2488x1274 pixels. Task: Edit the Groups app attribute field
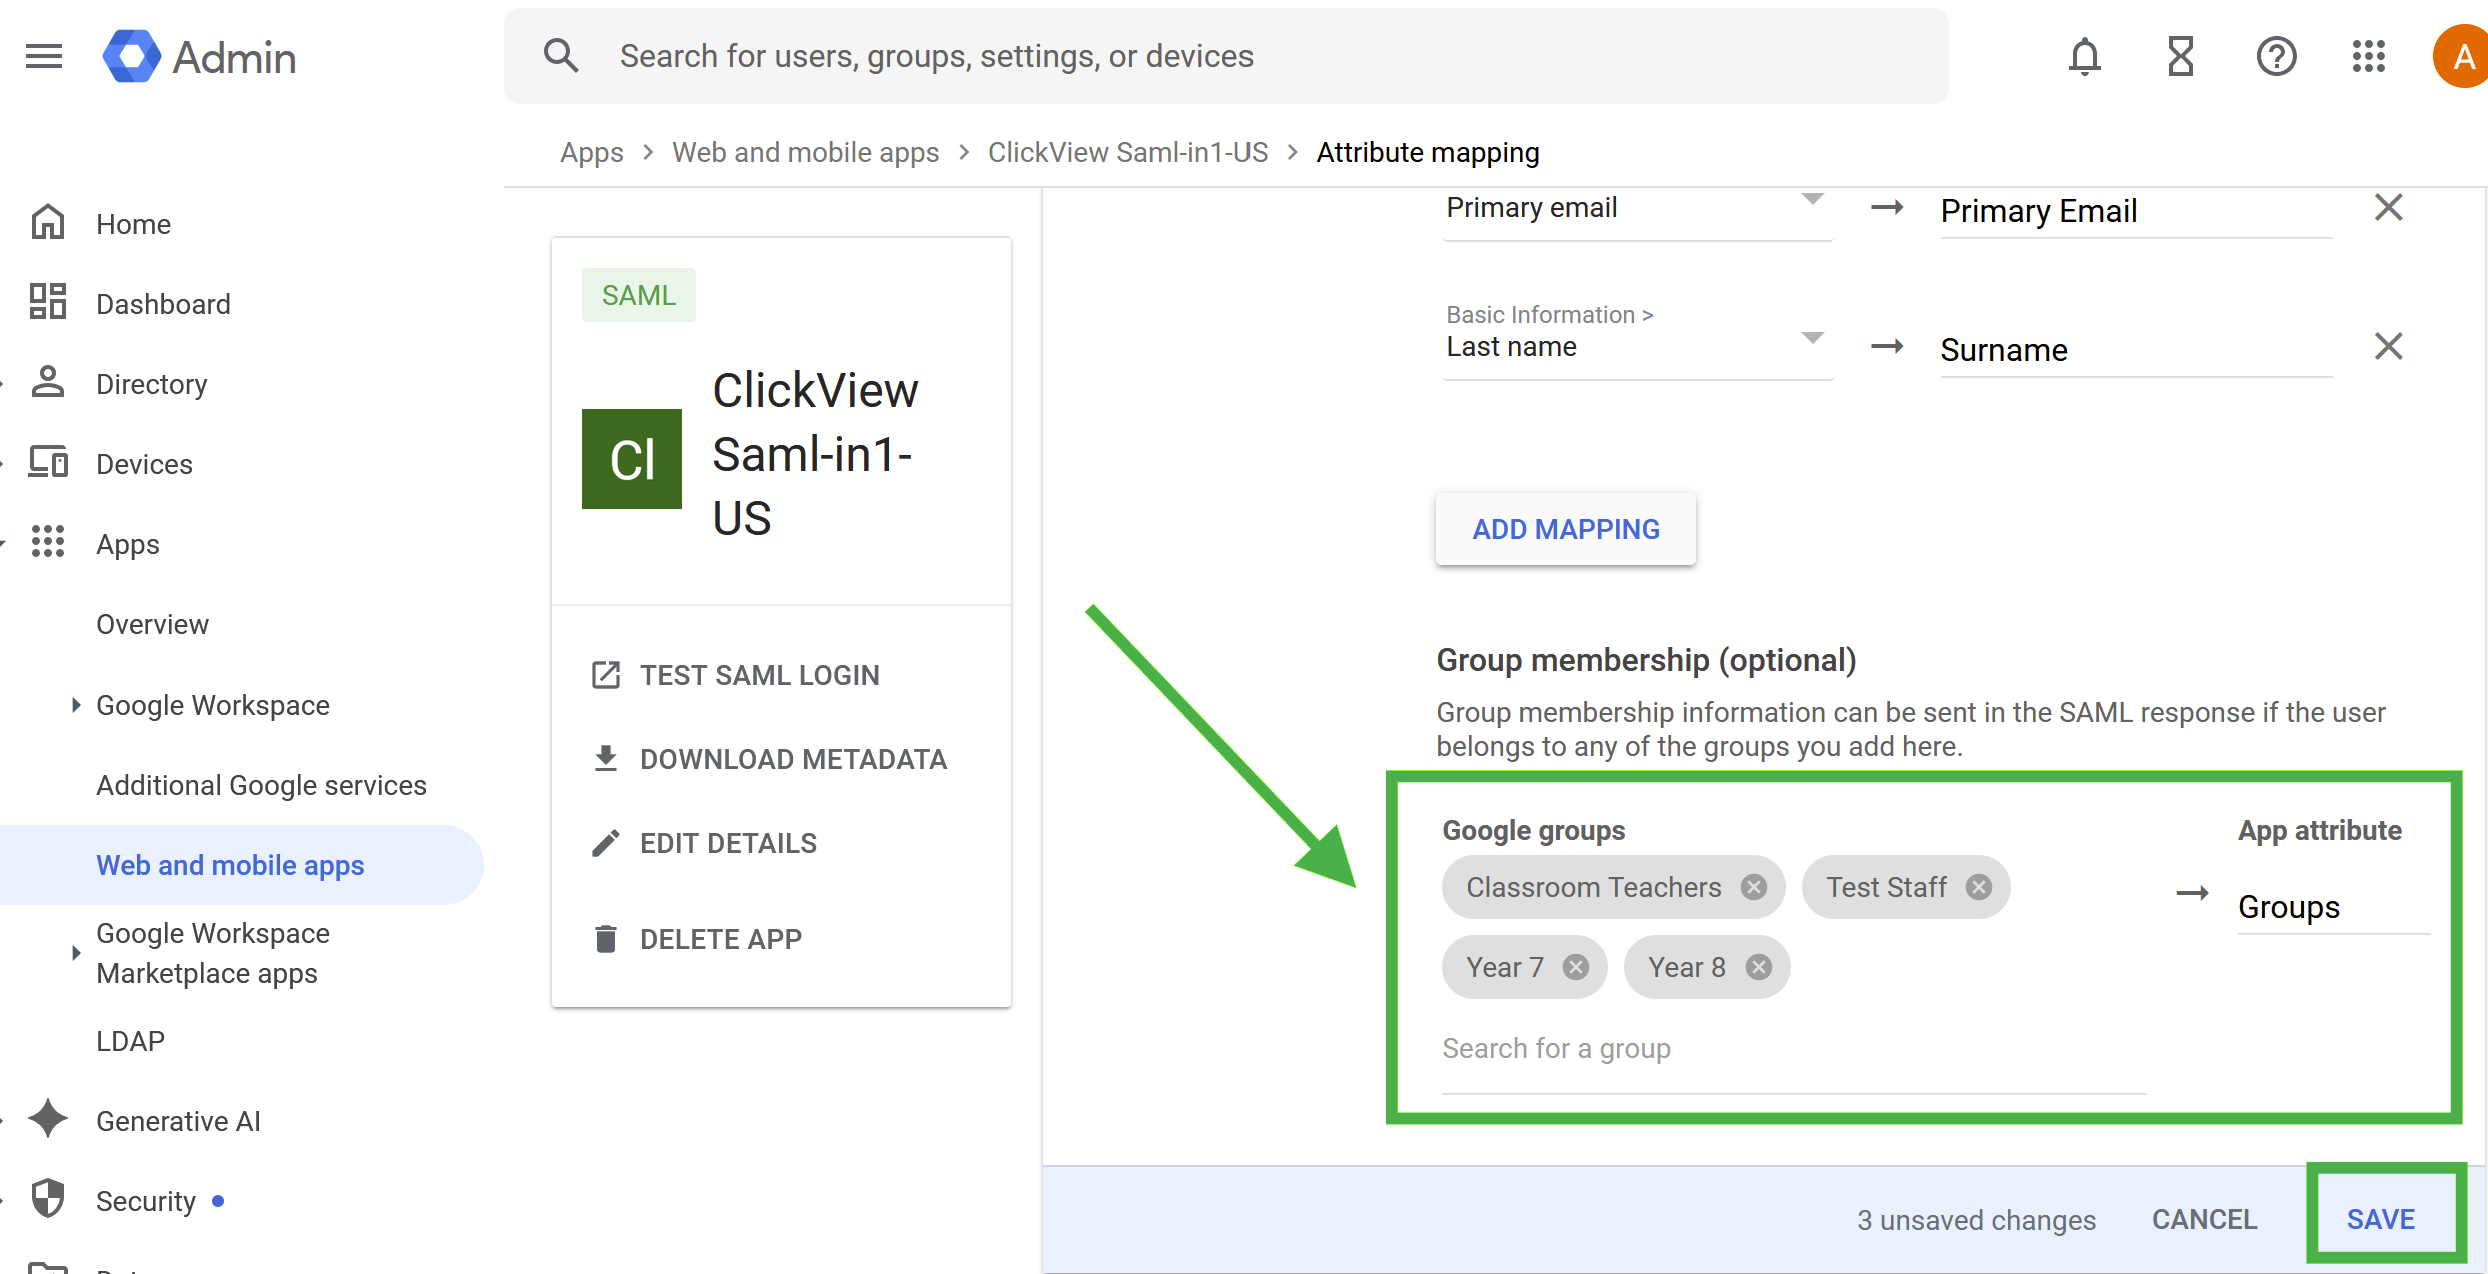2333,907
